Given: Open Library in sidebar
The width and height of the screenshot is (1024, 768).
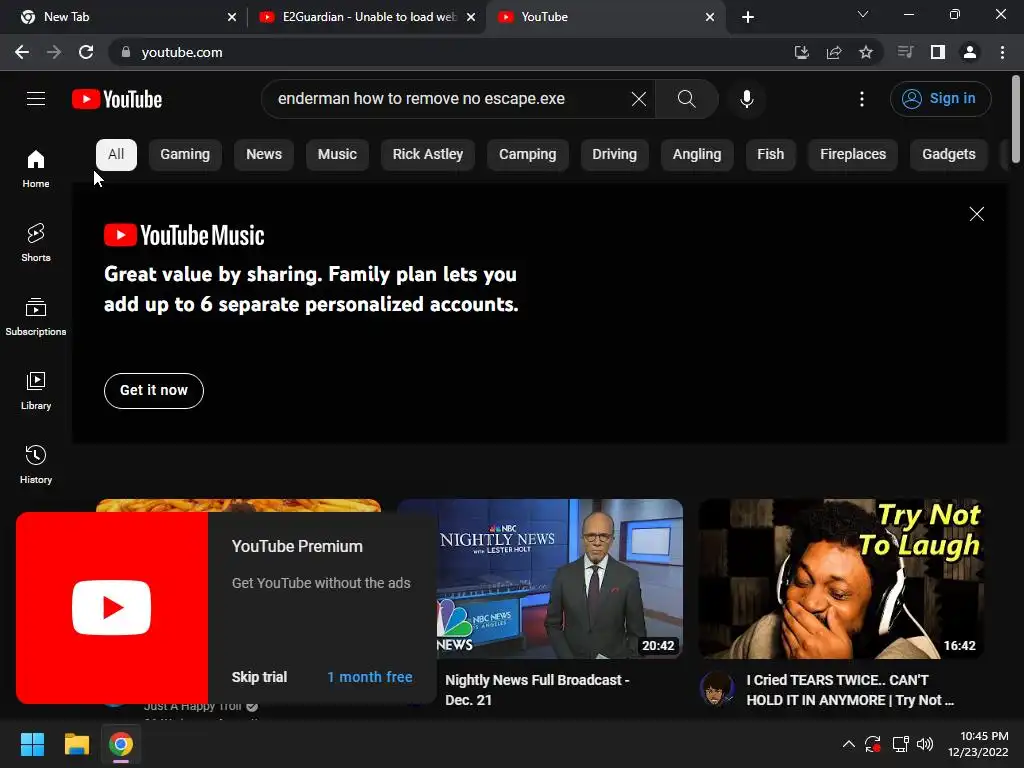Looking at the screenshot, I should [36, 391].
